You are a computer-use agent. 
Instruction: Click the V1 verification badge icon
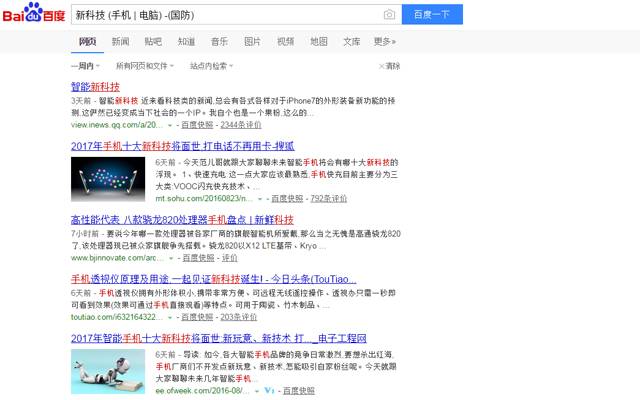(269, 391)
